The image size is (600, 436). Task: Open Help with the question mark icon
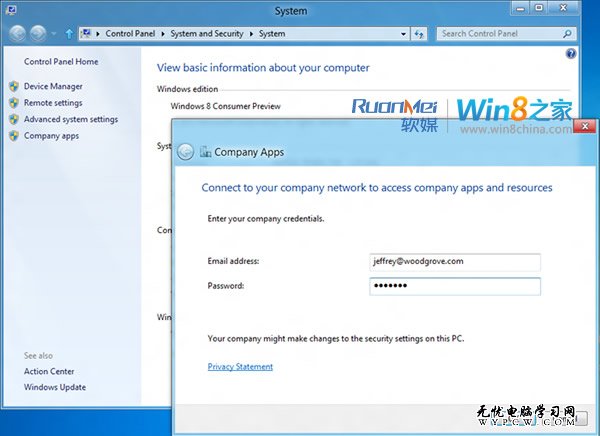coord(571,54)
